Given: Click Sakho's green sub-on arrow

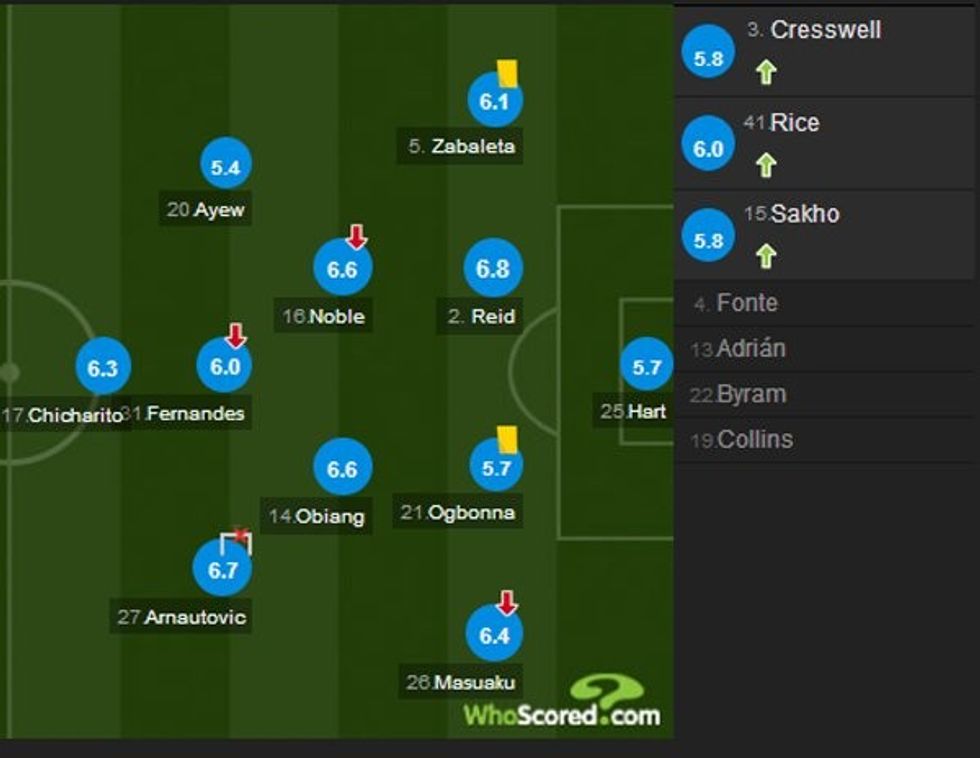Looking at the screenshot, I should (766, 256).
